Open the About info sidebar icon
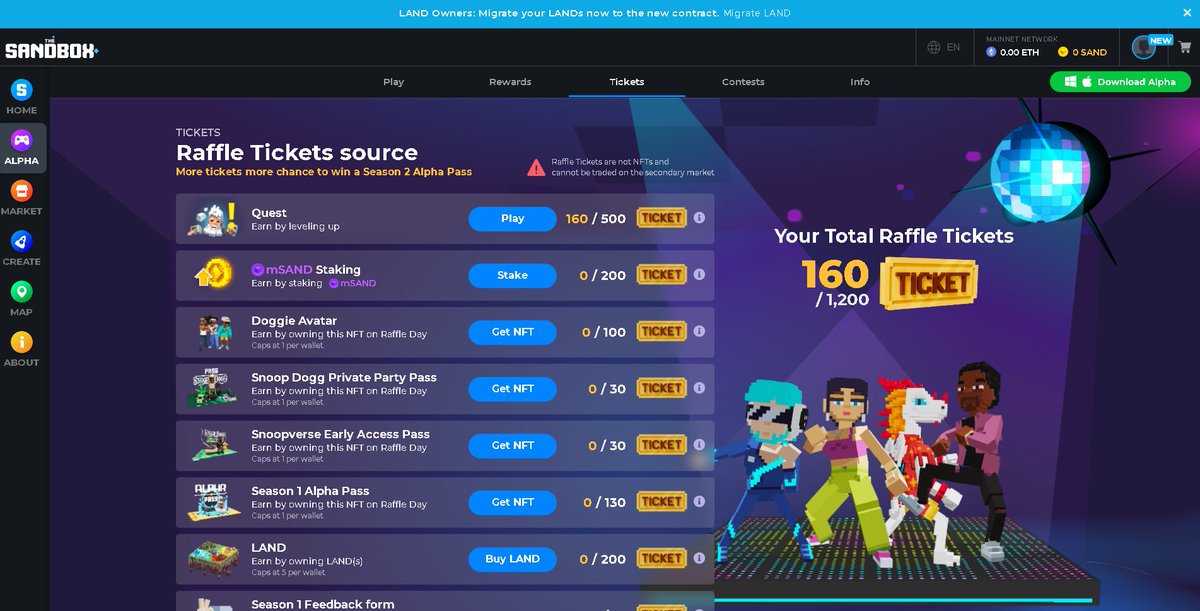This screenshot has height=611, width=1200. (x=21, y=342)
